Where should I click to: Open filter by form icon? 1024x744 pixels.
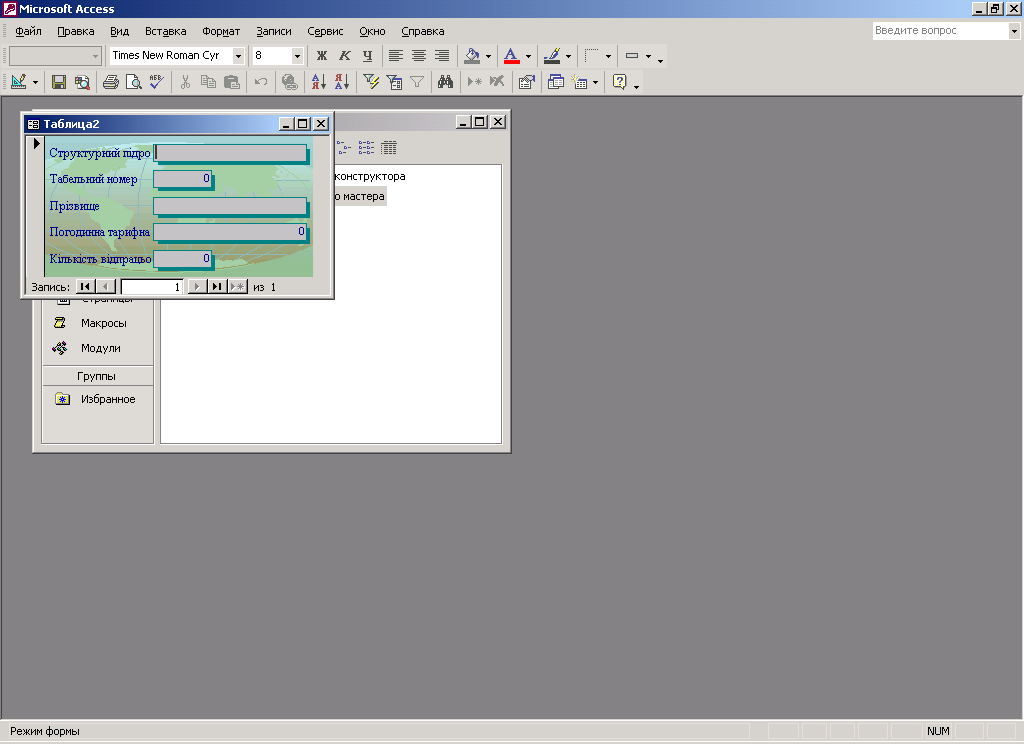(394, 82)
